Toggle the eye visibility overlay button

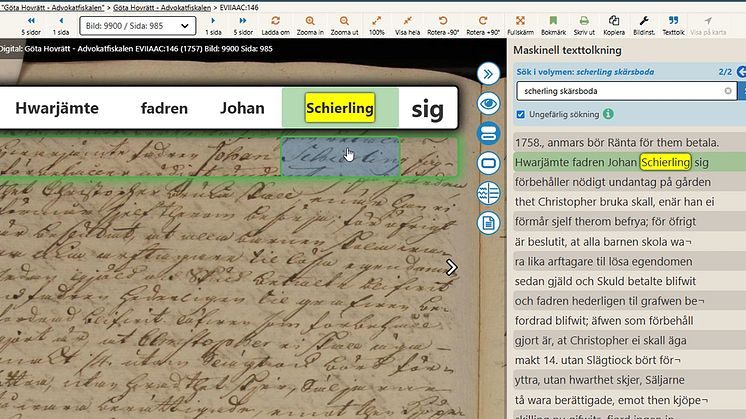pyautogui.click(x=488, y=102)
